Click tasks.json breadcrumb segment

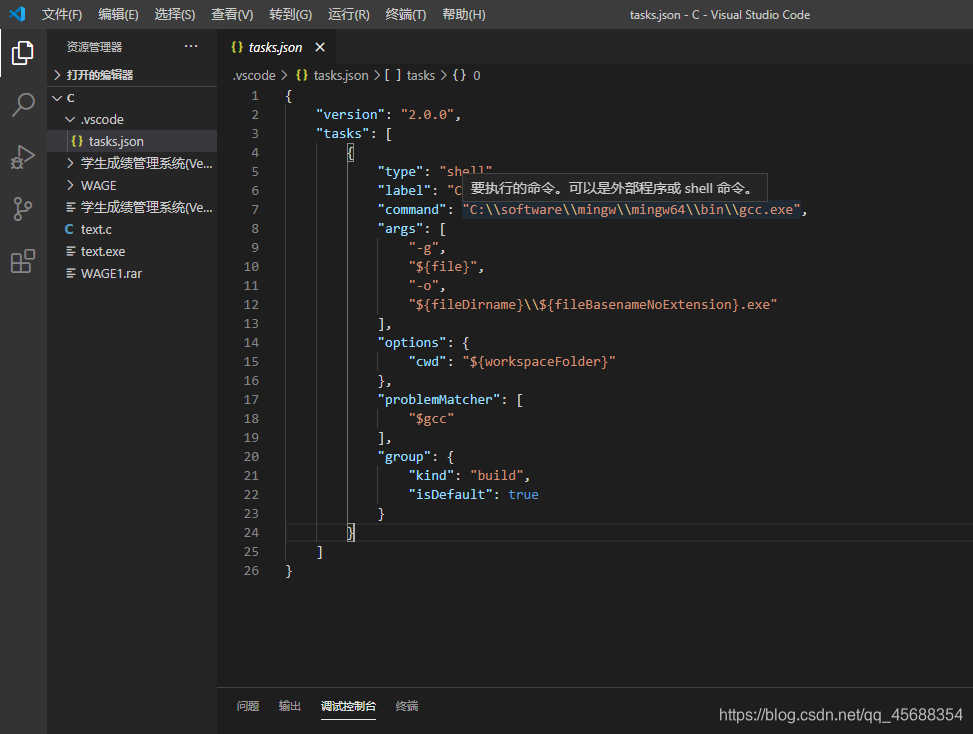(x=341, y=75)
